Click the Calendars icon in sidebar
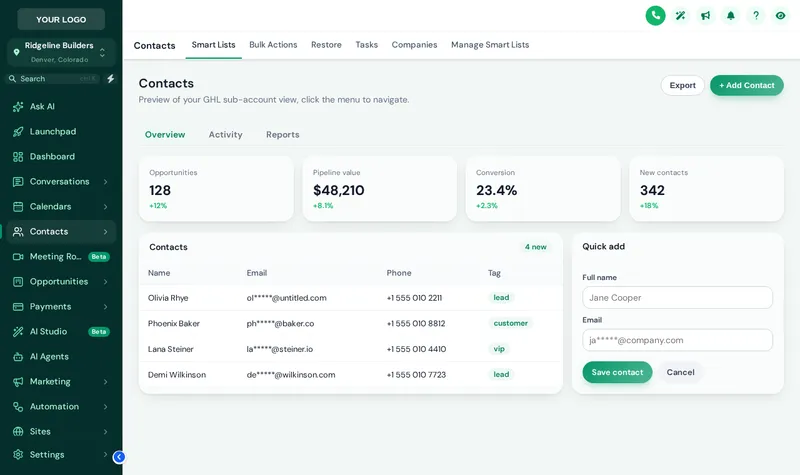Image resolution: width=800 pixels, height=475 pixels. pyautogui.click(x=18, y=207)
